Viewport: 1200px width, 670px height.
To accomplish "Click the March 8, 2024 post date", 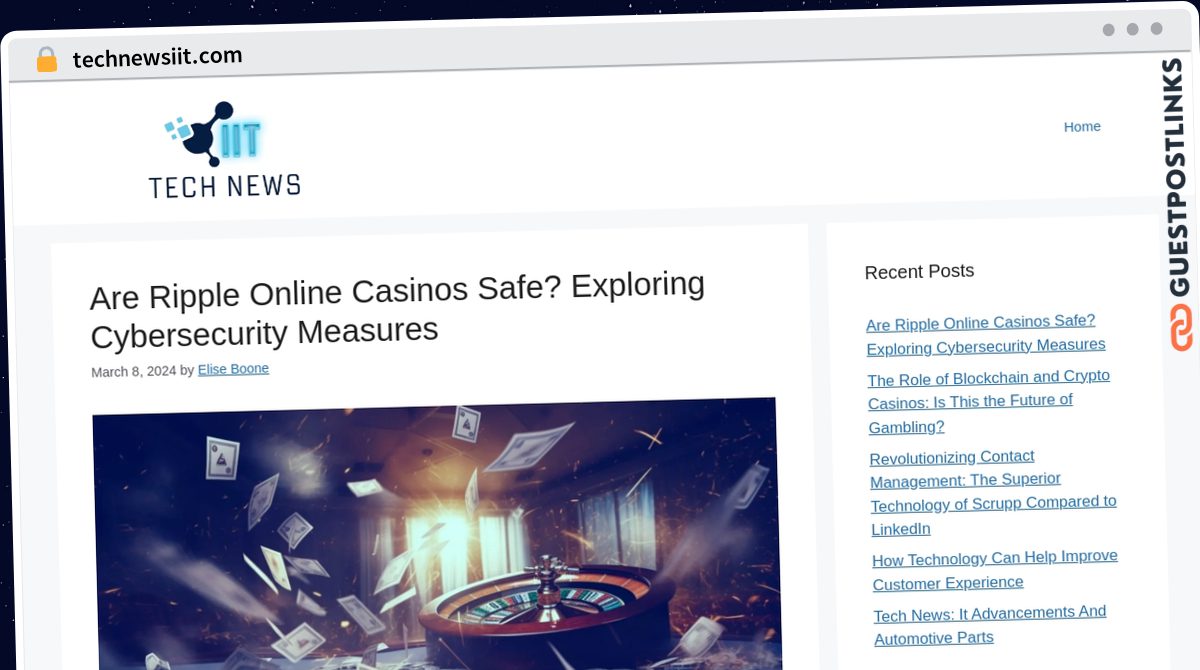I will pyautogui.click(x=133, y=372).
